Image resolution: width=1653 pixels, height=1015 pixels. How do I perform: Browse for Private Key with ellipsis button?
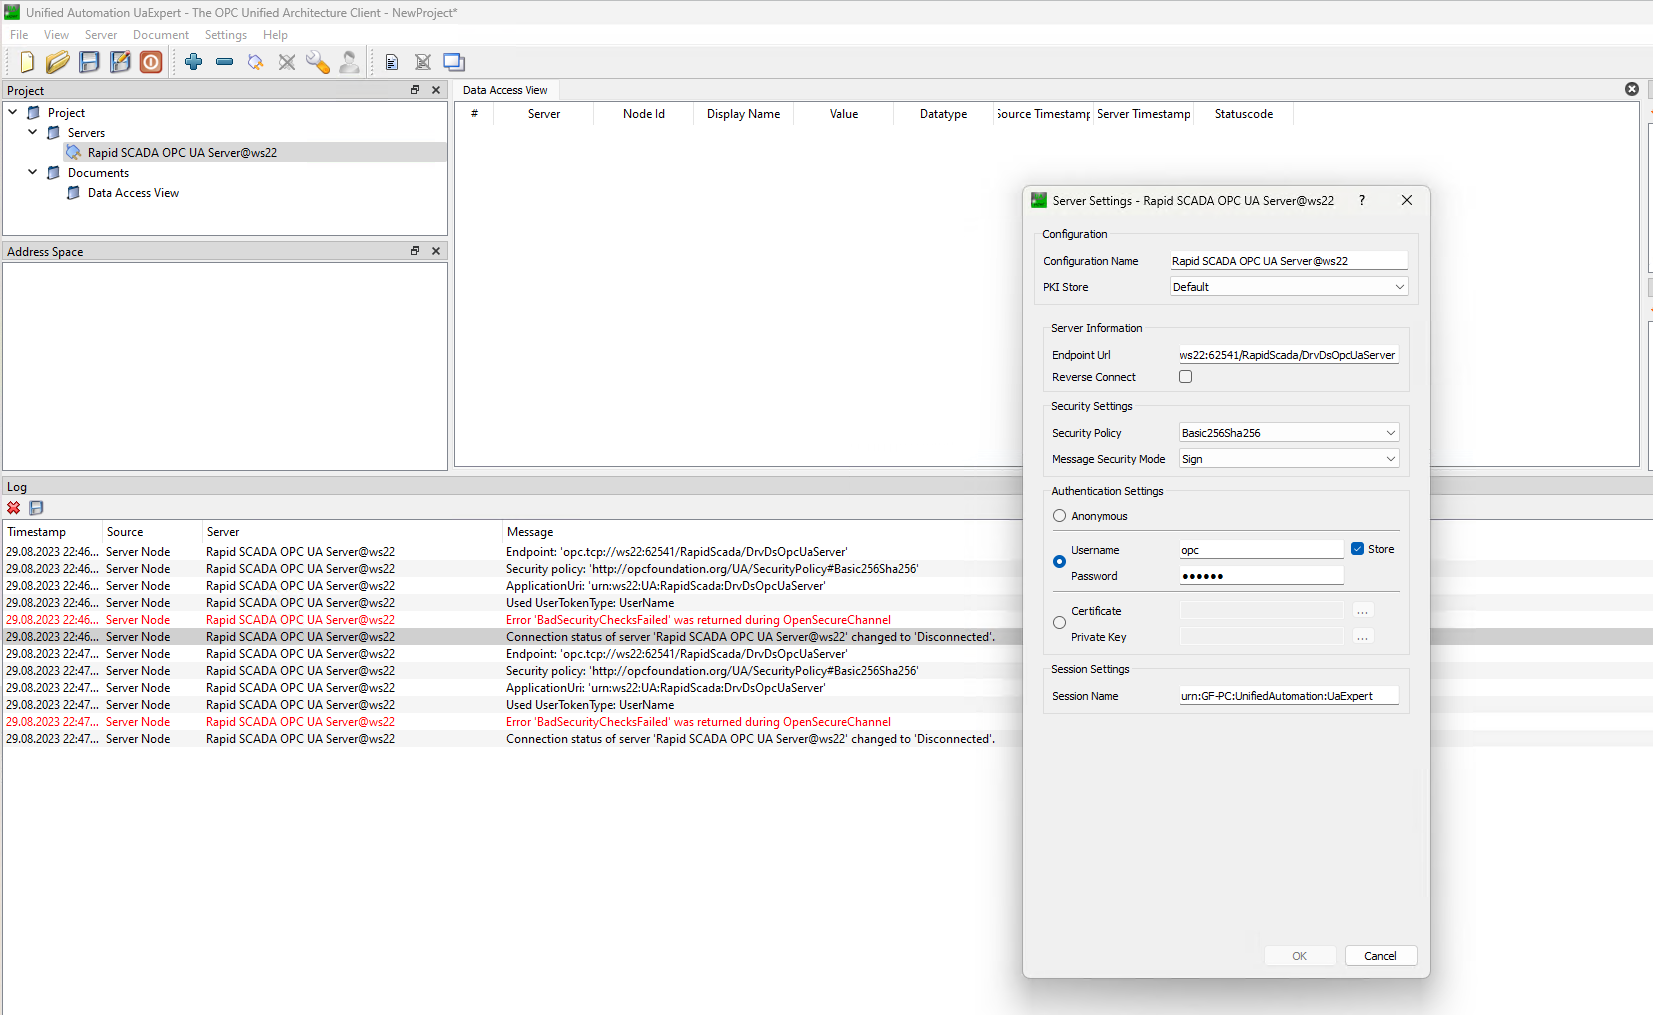pyautogui.click(x=1363, y=637)
